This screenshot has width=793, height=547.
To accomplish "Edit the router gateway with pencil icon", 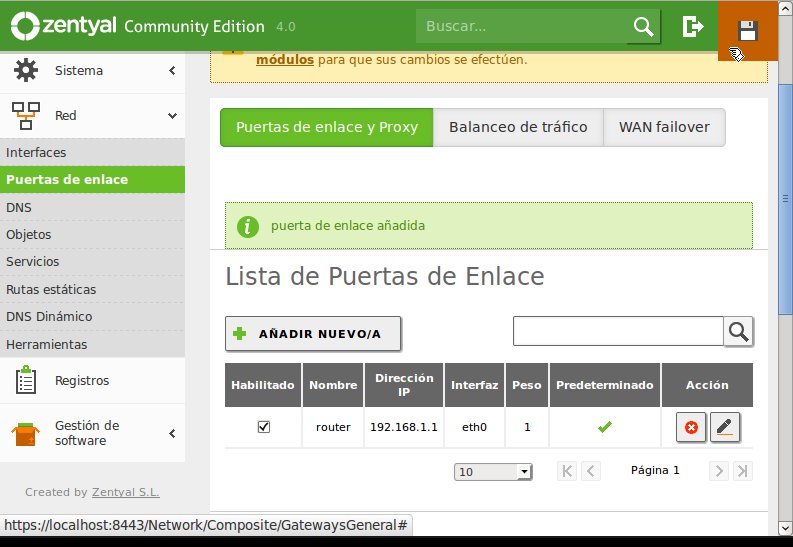I will click(725, 427).
